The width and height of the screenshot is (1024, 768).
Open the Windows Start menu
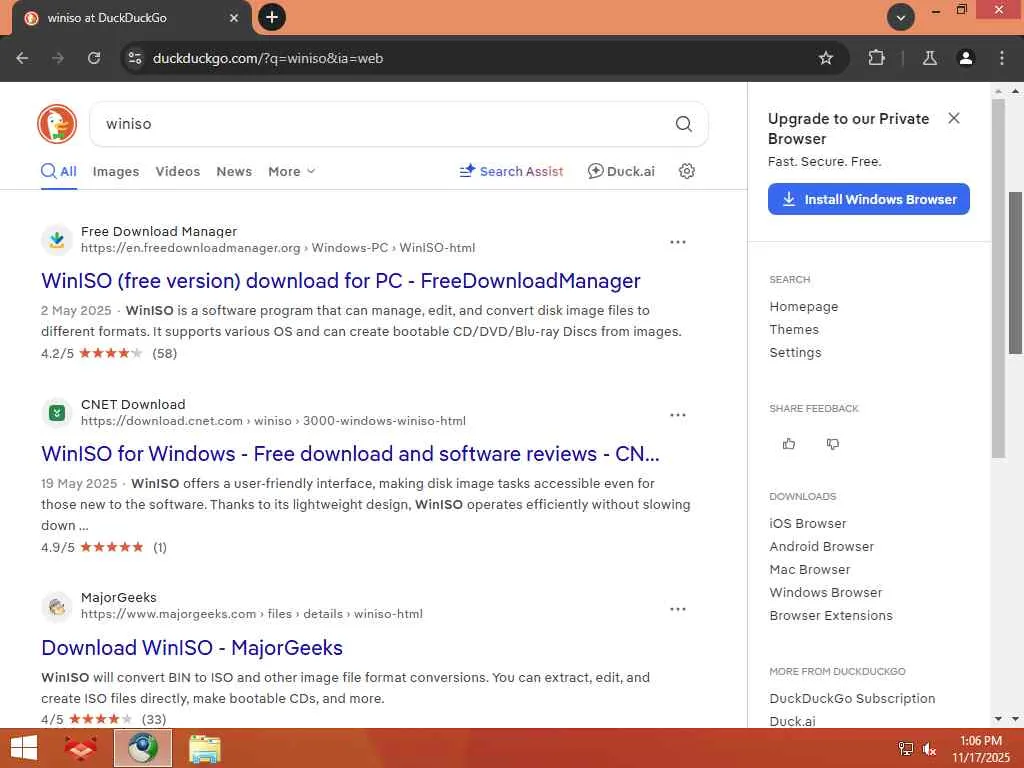tap(24, 748)
